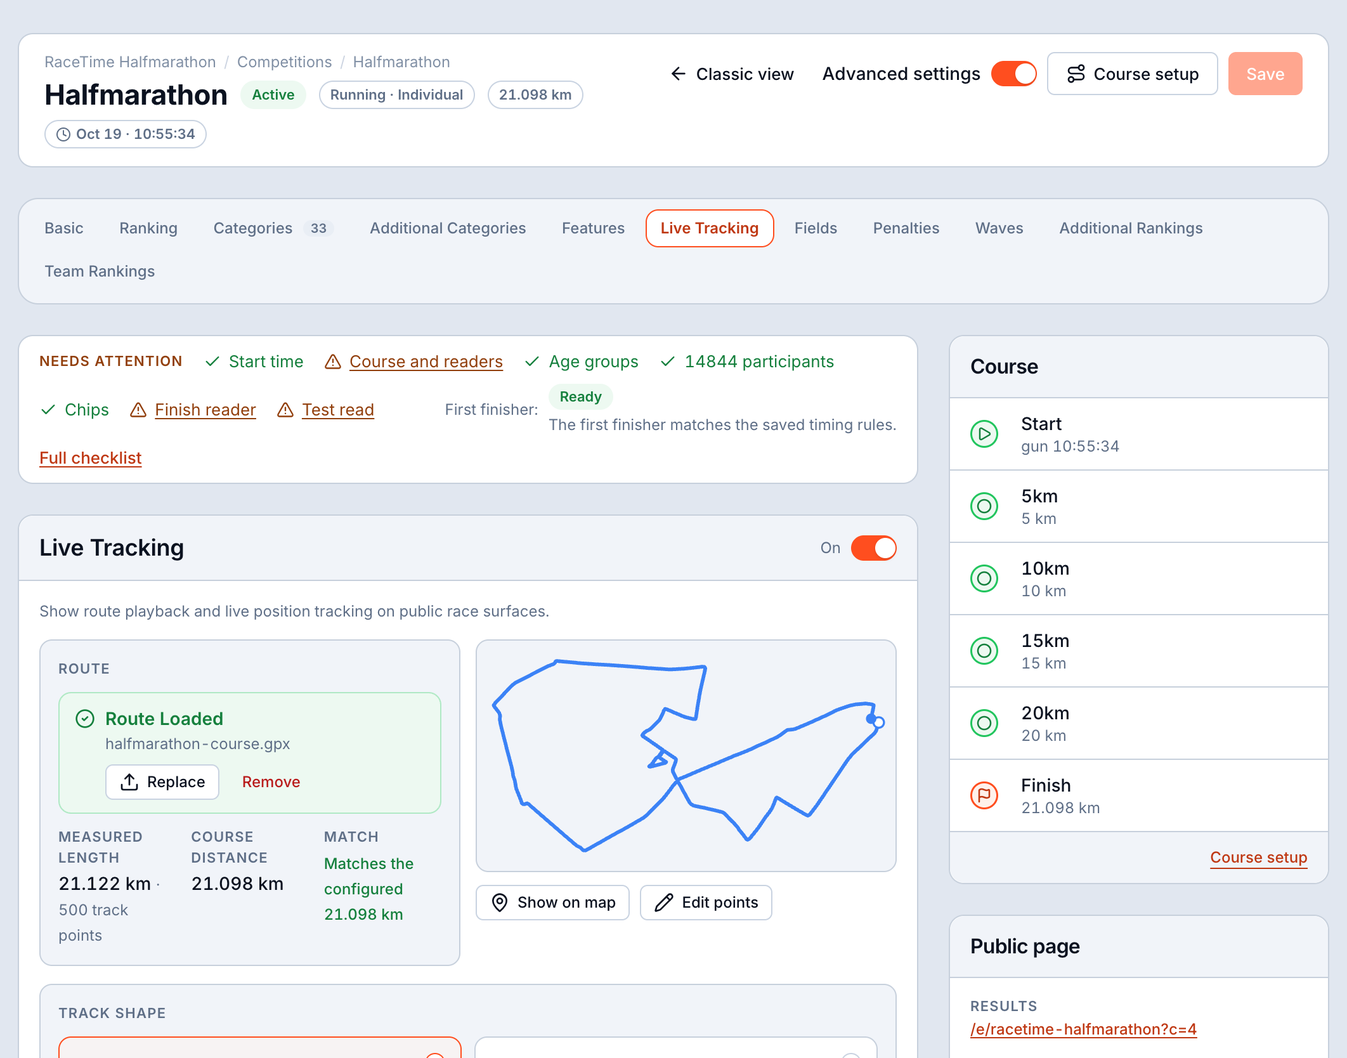Open the Basic tab
The image size is (1347, 1058).
(64, 228)
